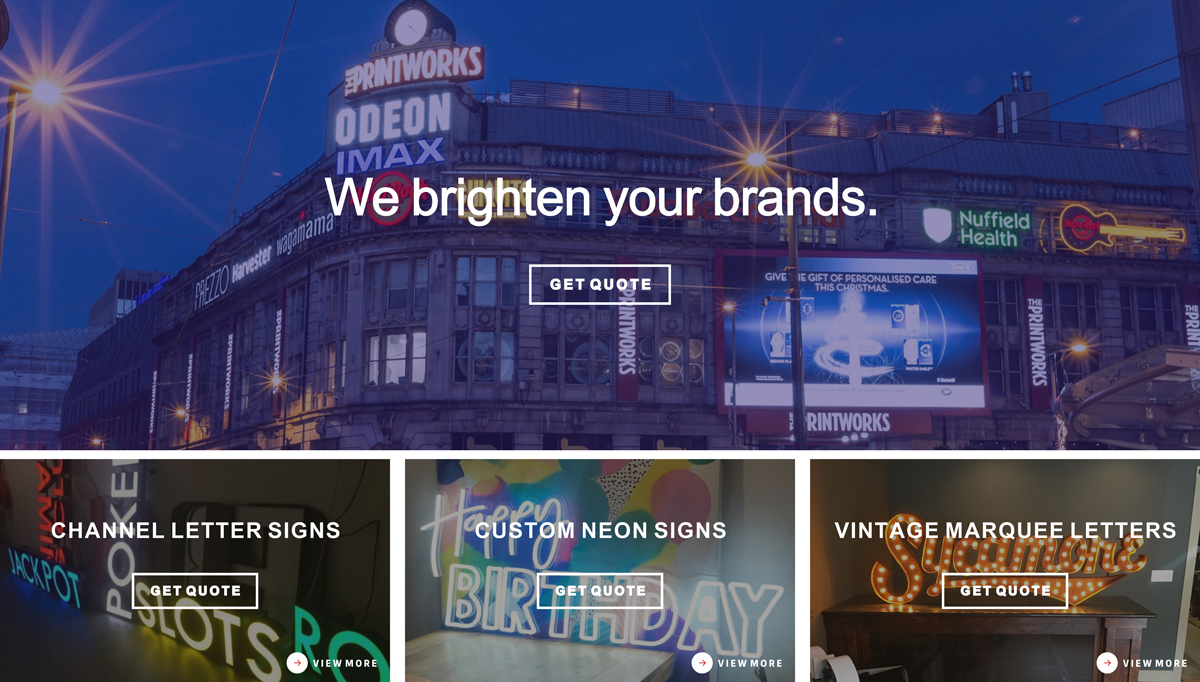The image size is (1200, 682).
Task: Click the arrow icon on Vintage Marquee Letters card
Action: [1107, 663]
